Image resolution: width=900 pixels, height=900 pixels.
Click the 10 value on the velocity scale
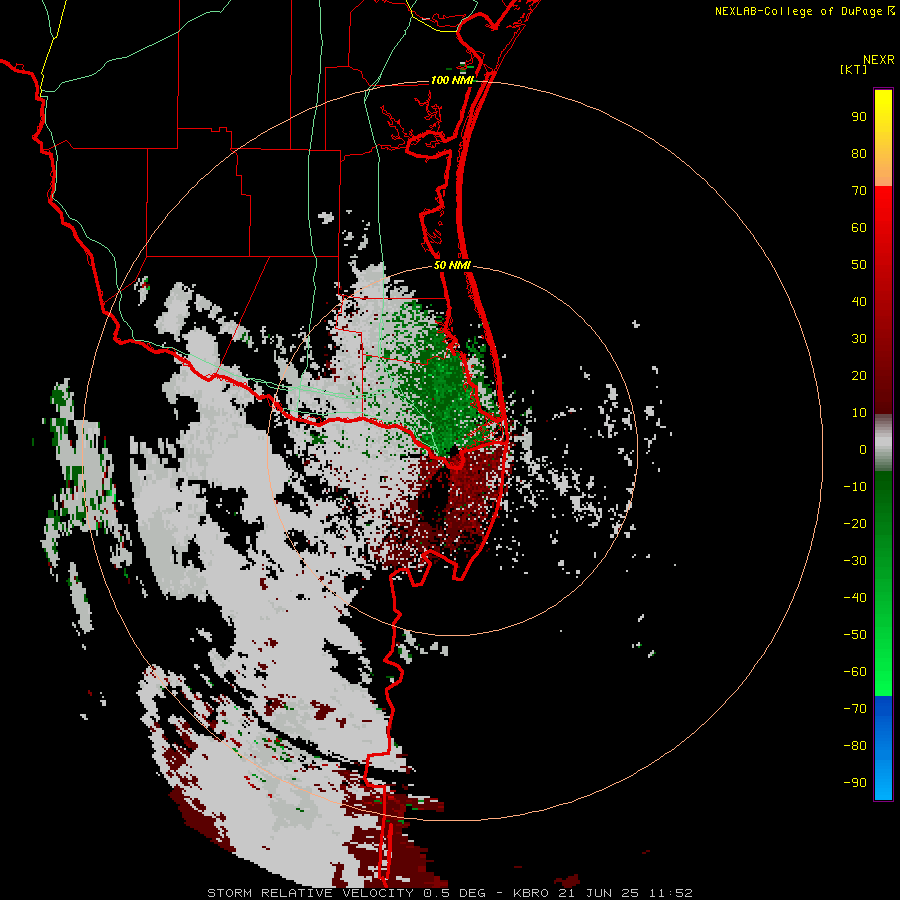pos(859,413)
